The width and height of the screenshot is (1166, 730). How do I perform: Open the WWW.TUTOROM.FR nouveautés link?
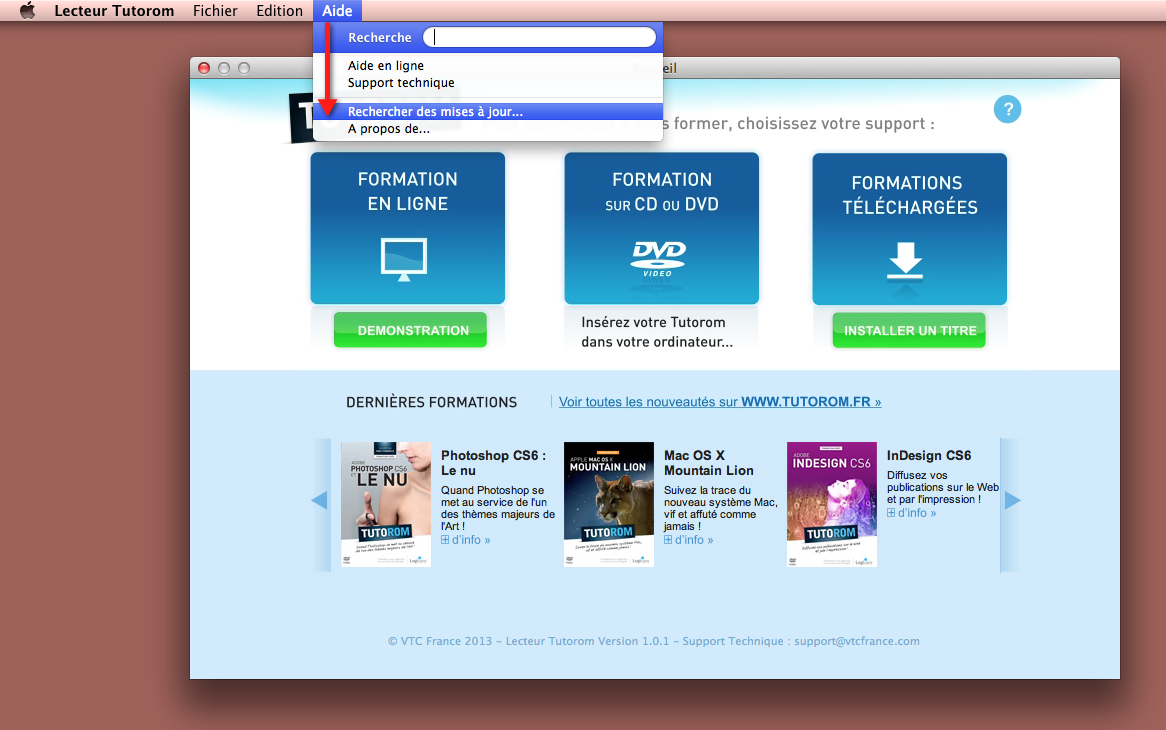point(720,401)
